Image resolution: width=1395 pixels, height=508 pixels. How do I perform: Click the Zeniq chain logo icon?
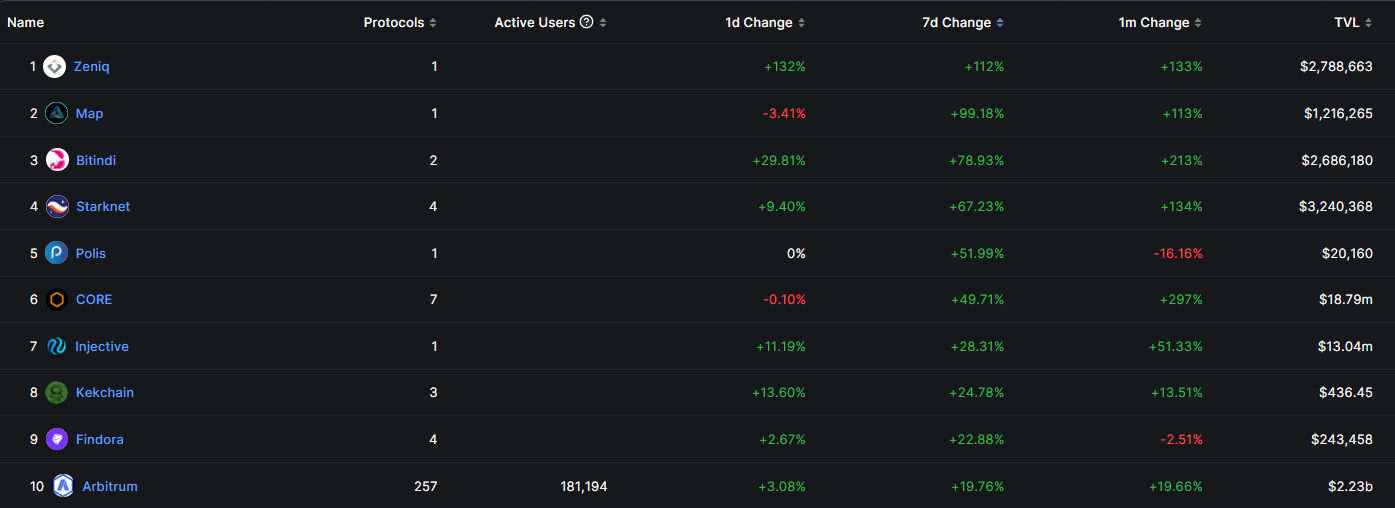coord(55,67)
